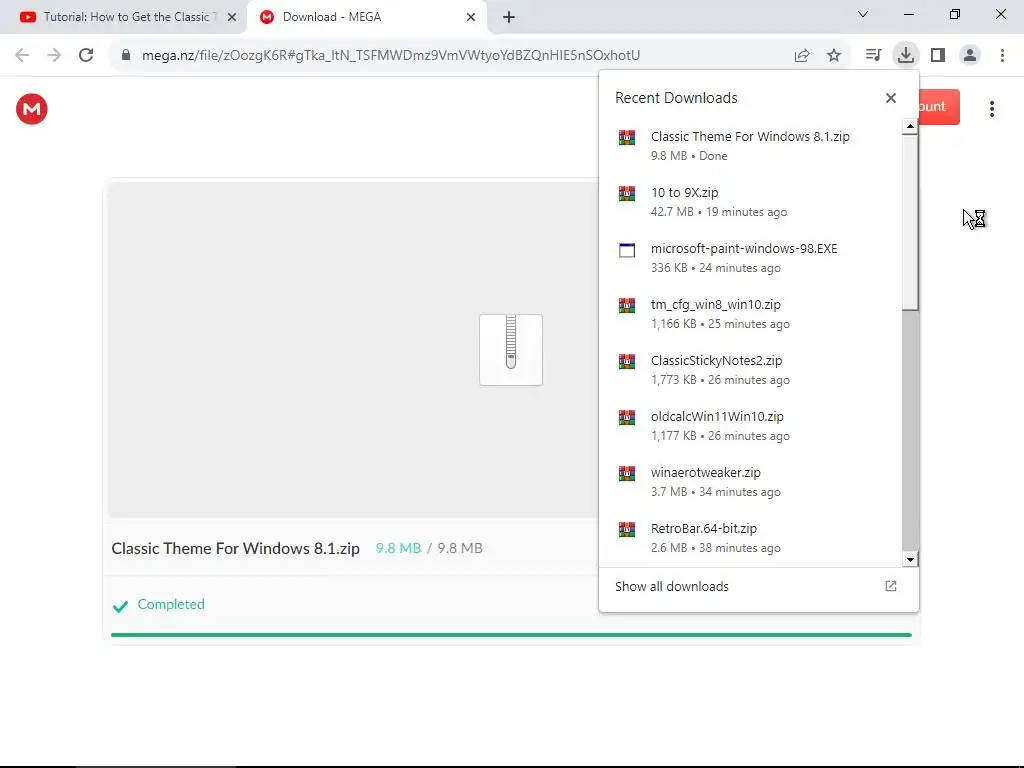Click icon of winaerotweaker.zip
This screenshot has width=1024, height=768.
[x=627, y=473]
